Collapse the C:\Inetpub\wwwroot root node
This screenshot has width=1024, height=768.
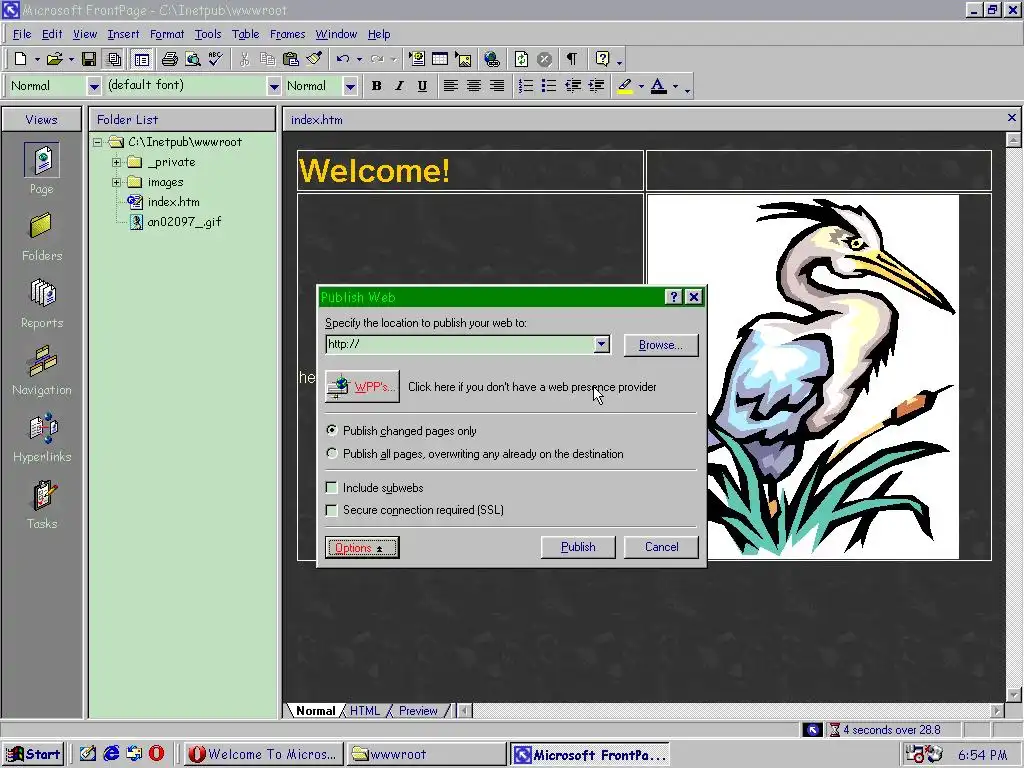pos(97,142)
